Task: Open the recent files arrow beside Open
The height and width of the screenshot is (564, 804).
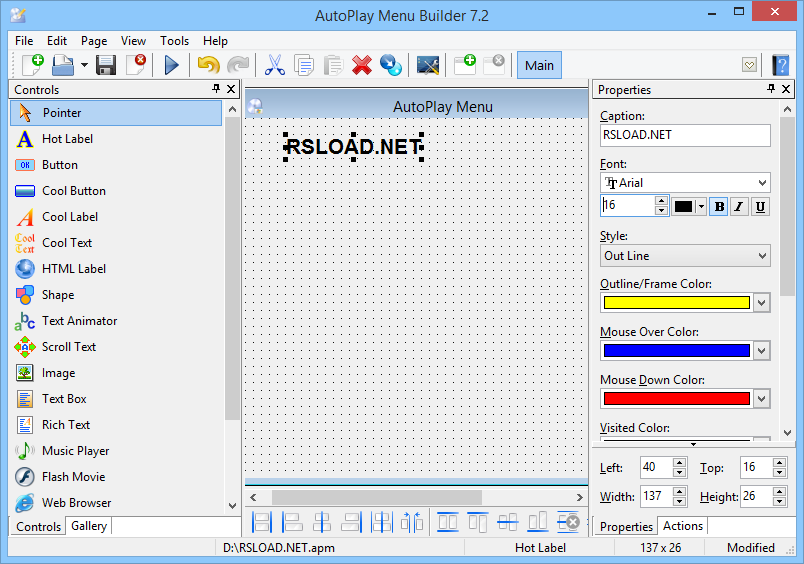Action: click(x=84, y=65)
